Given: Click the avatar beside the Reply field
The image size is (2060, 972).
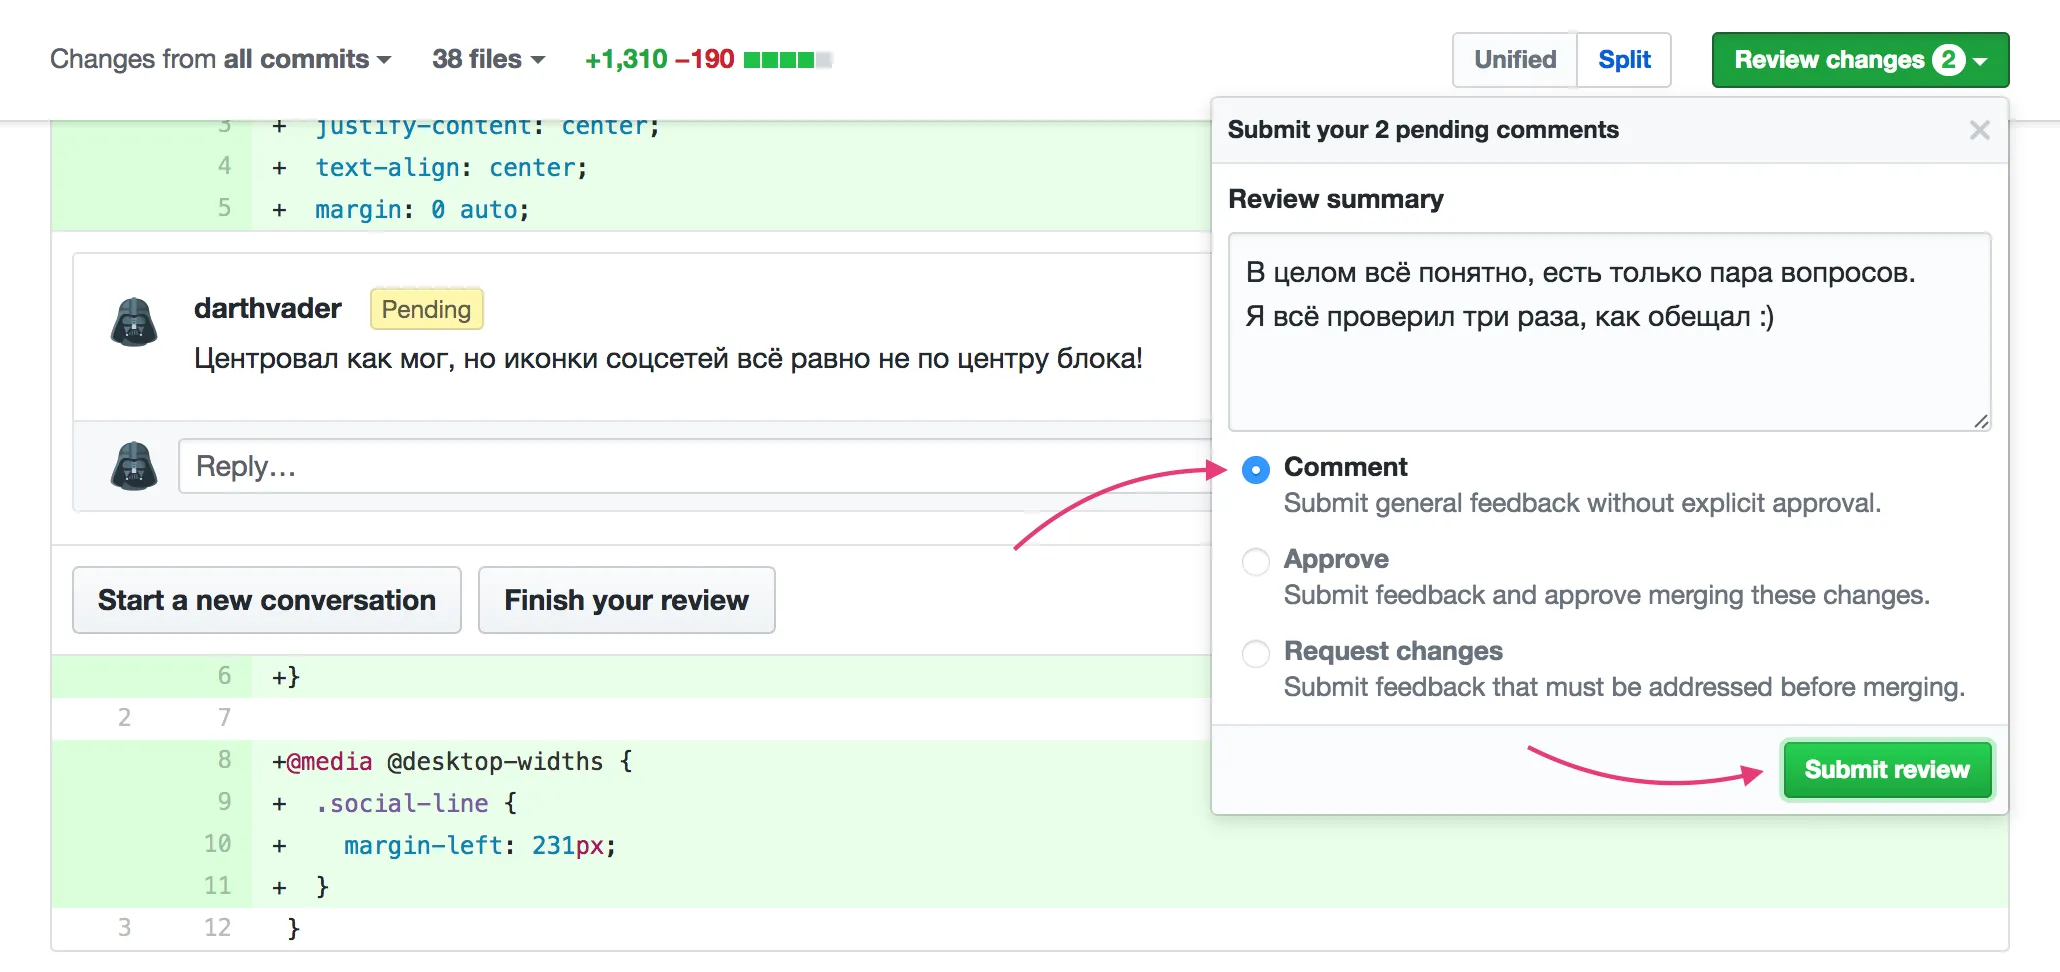Looking at the screenshot, I should [x=134, y=466].
